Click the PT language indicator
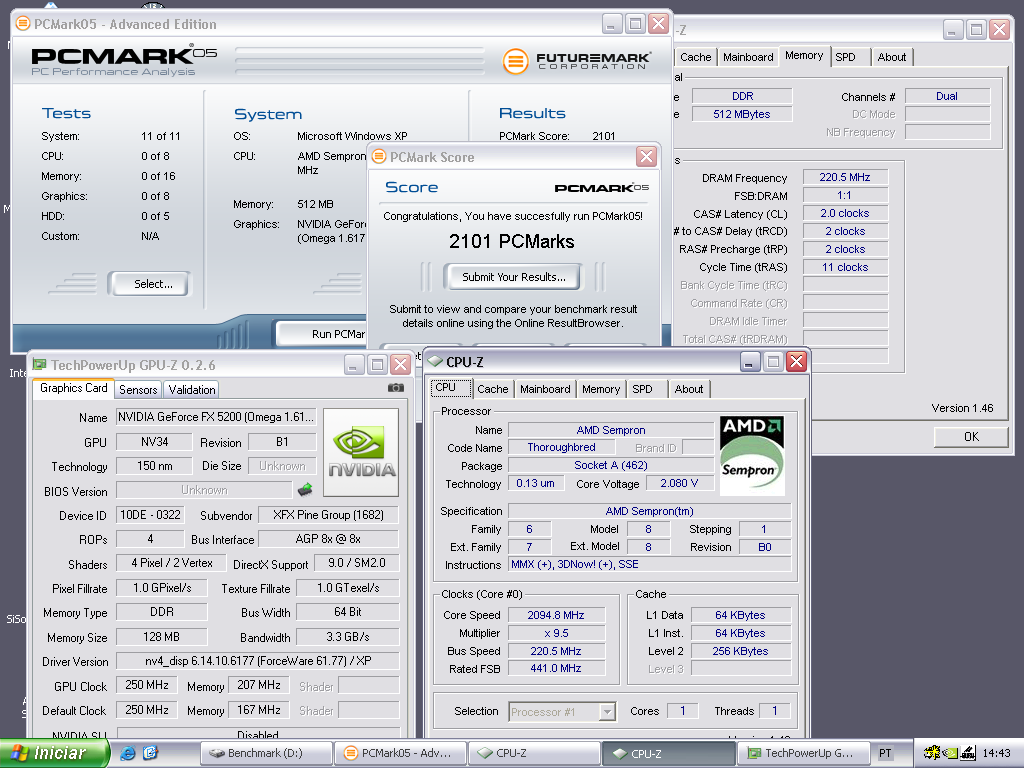The height and width of the screenshot is (768, 1024). coord(885,753)
